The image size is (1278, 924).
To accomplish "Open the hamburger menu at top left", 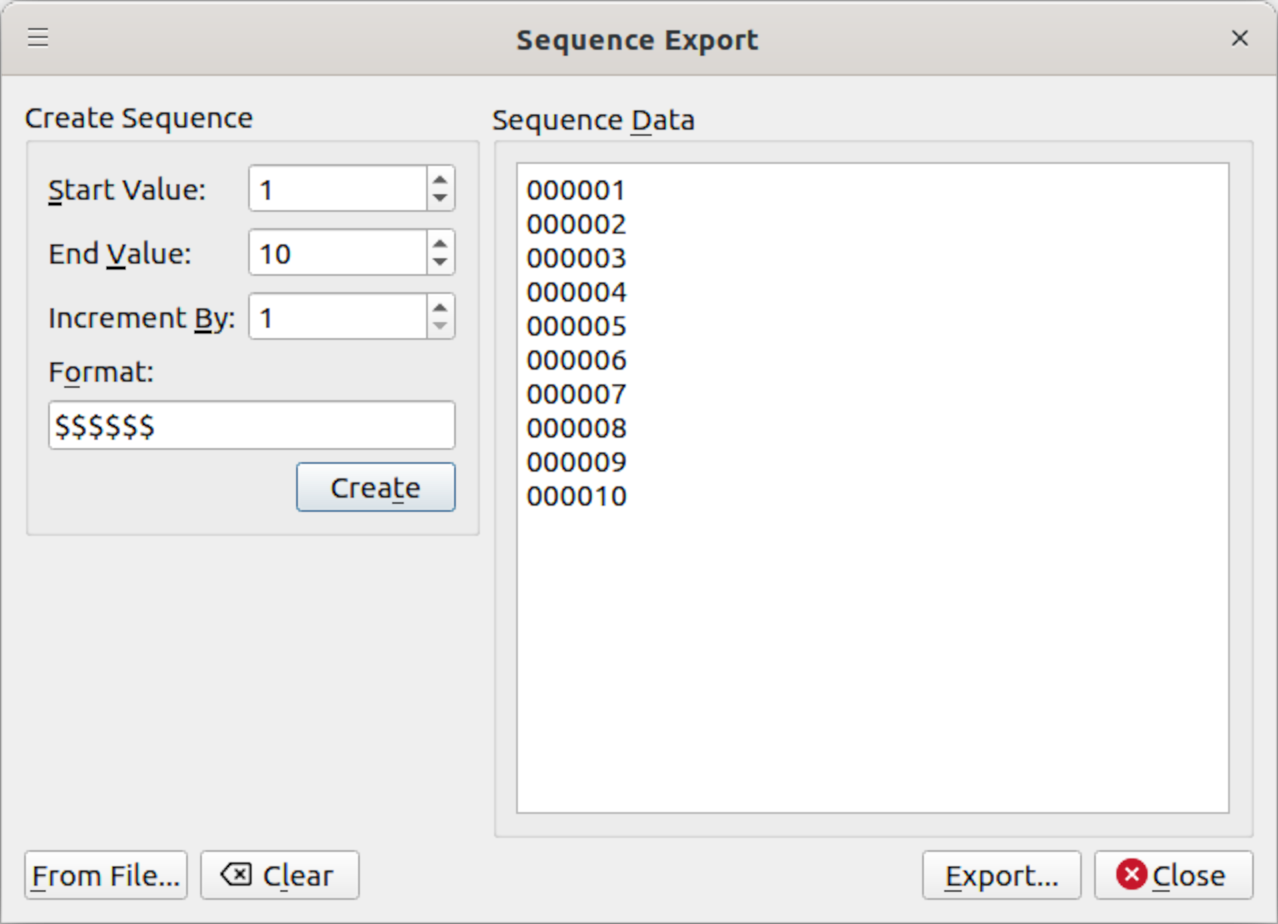I will (x=38, y=37).
